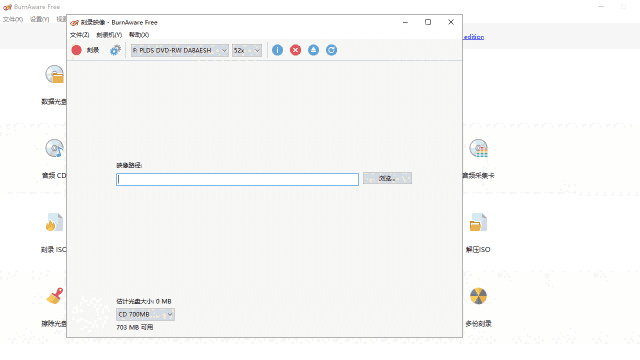The image size is (640, 360).
Task: Open the 52x write speed dropdown
Action: pos(247,50)
